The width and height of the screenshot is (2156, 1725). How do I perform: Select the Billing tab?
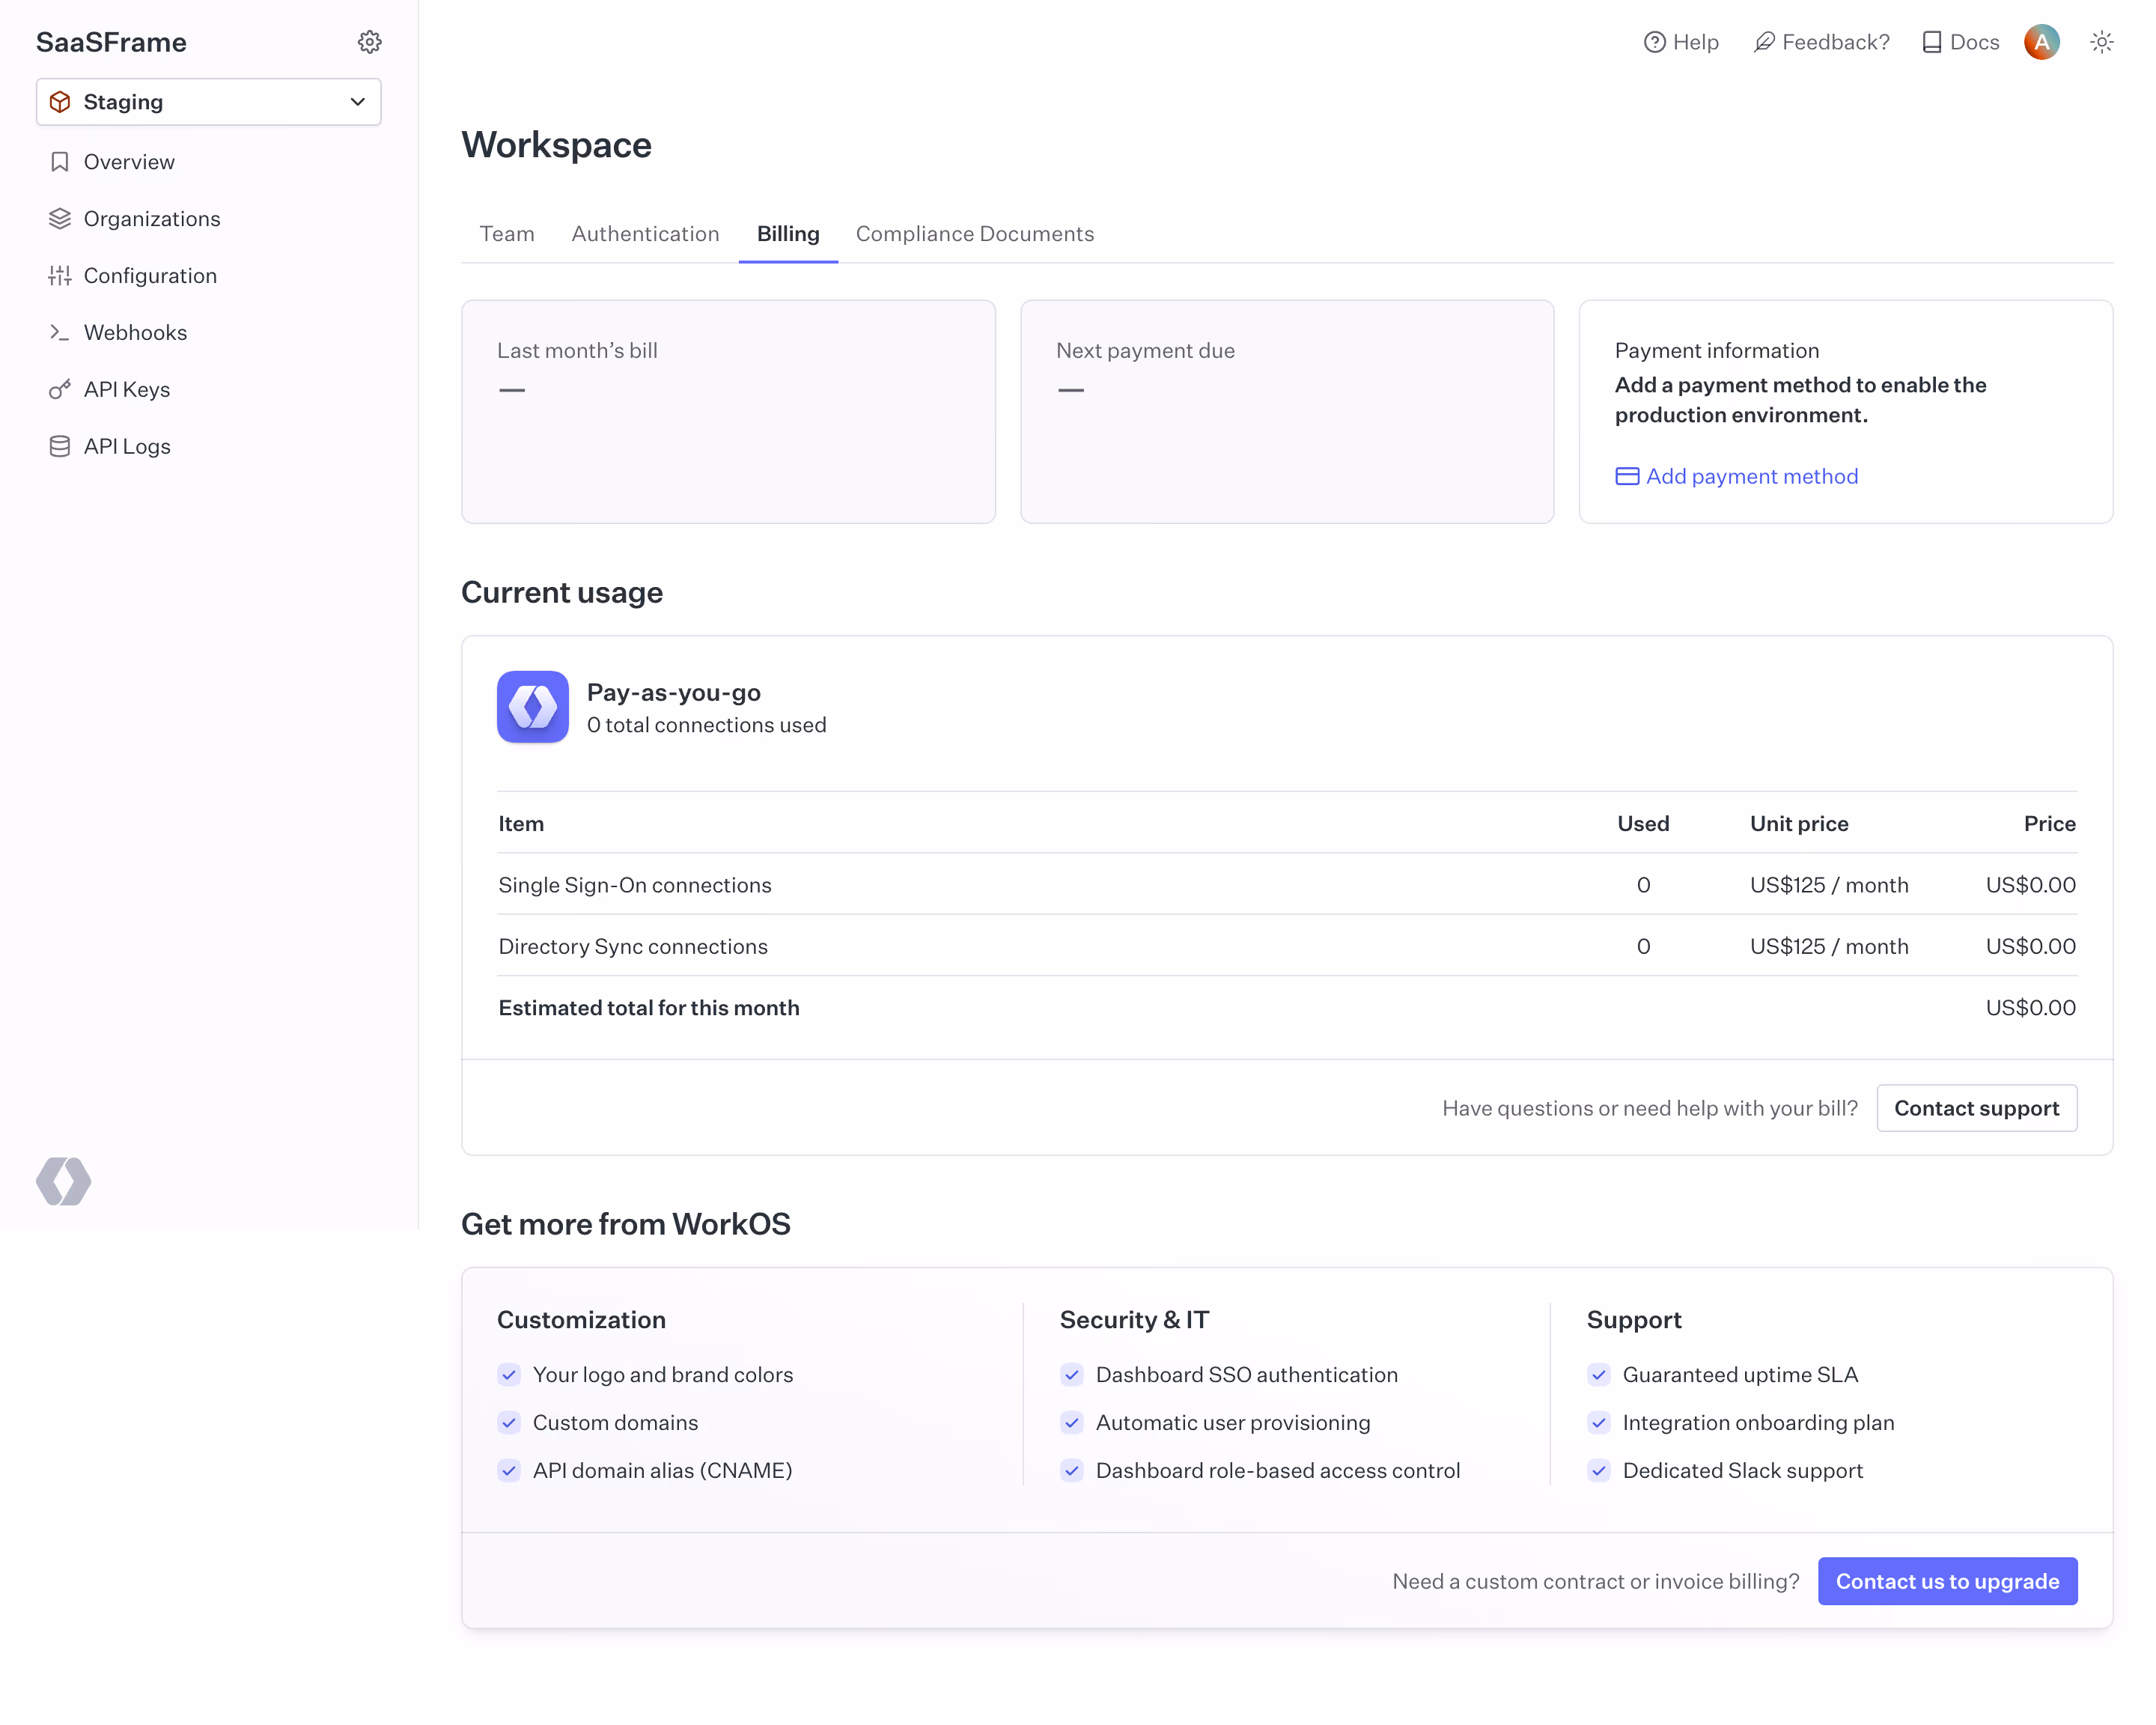788,234
